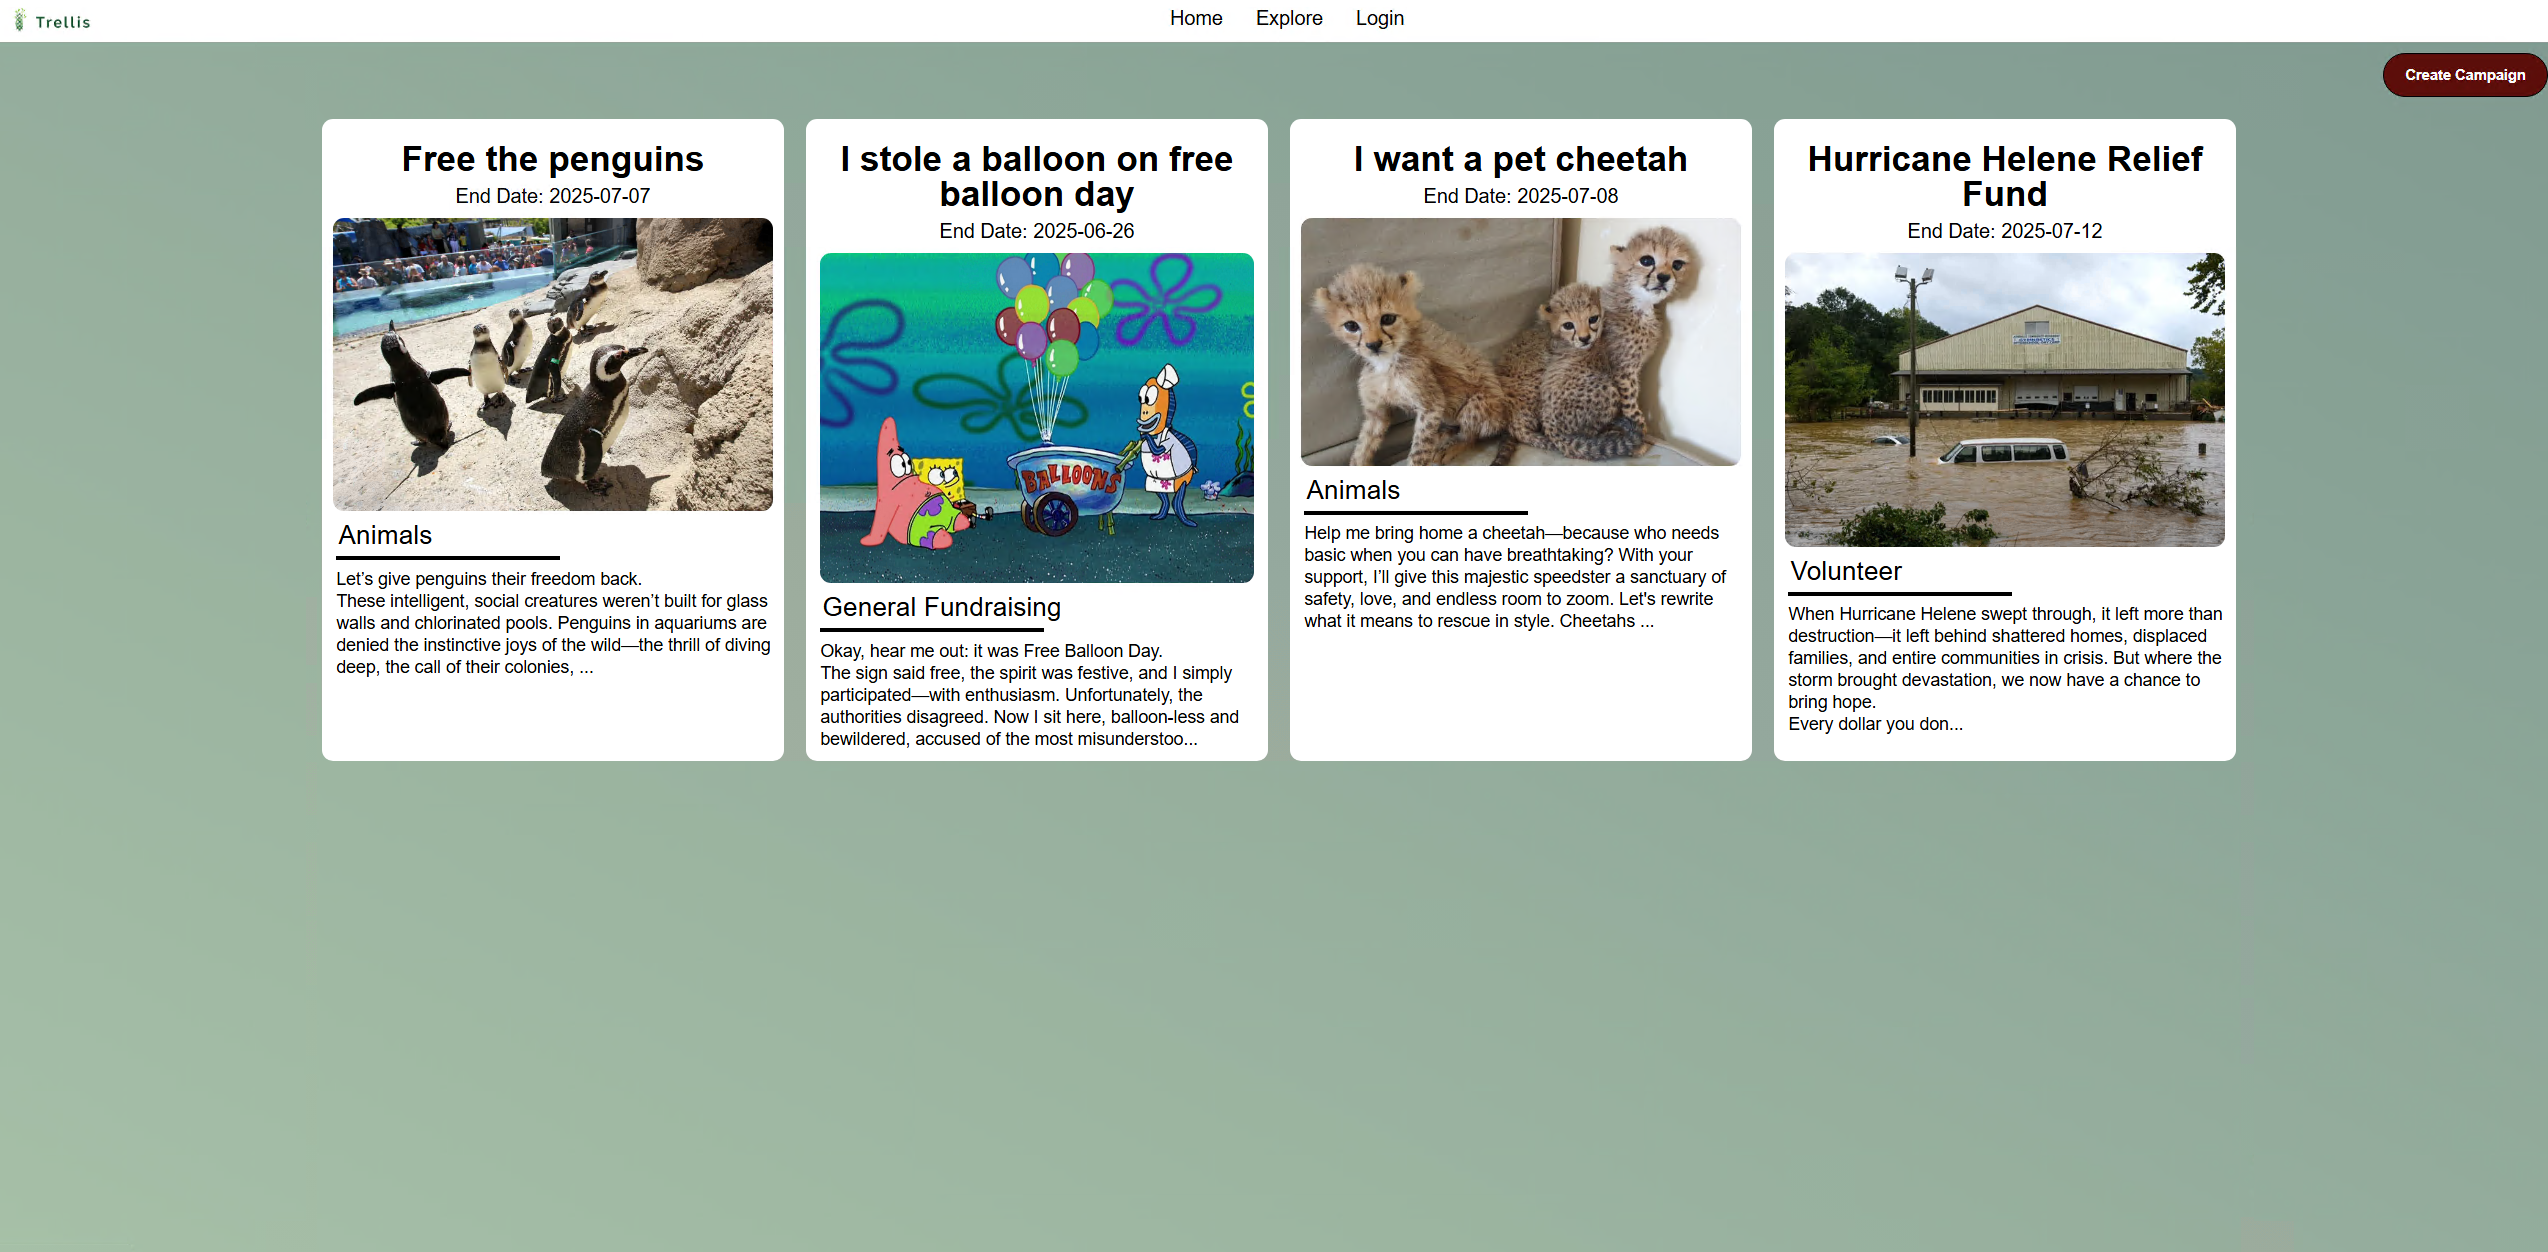Open the cheetah cubs photo

click(1521, 342)
